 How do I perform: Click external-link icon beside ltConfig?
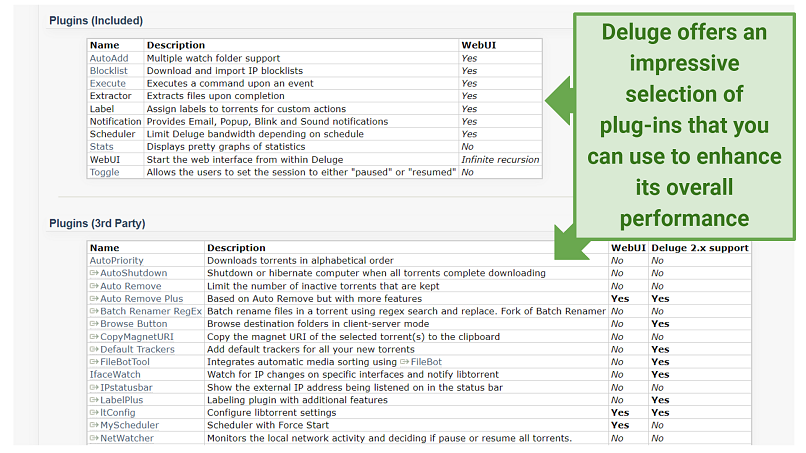(x=94, y=413)
